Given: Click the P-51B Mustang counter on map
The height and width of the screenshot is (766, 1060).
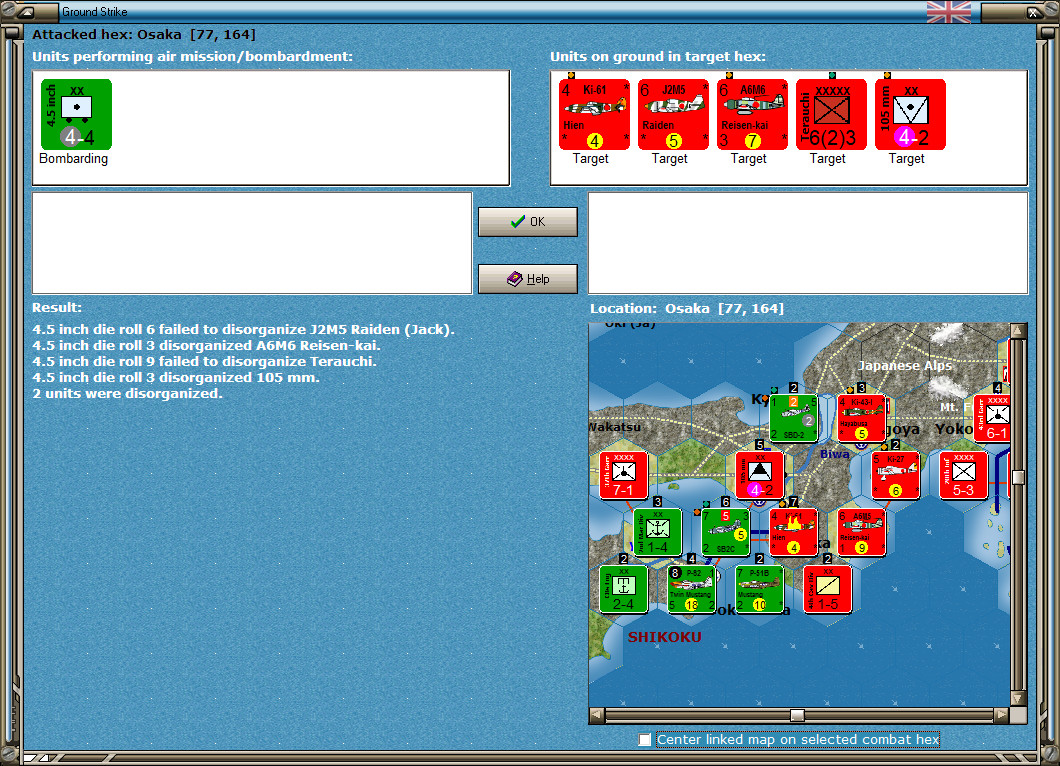Looking at the screenshot, I should click(x=759, y=589).
